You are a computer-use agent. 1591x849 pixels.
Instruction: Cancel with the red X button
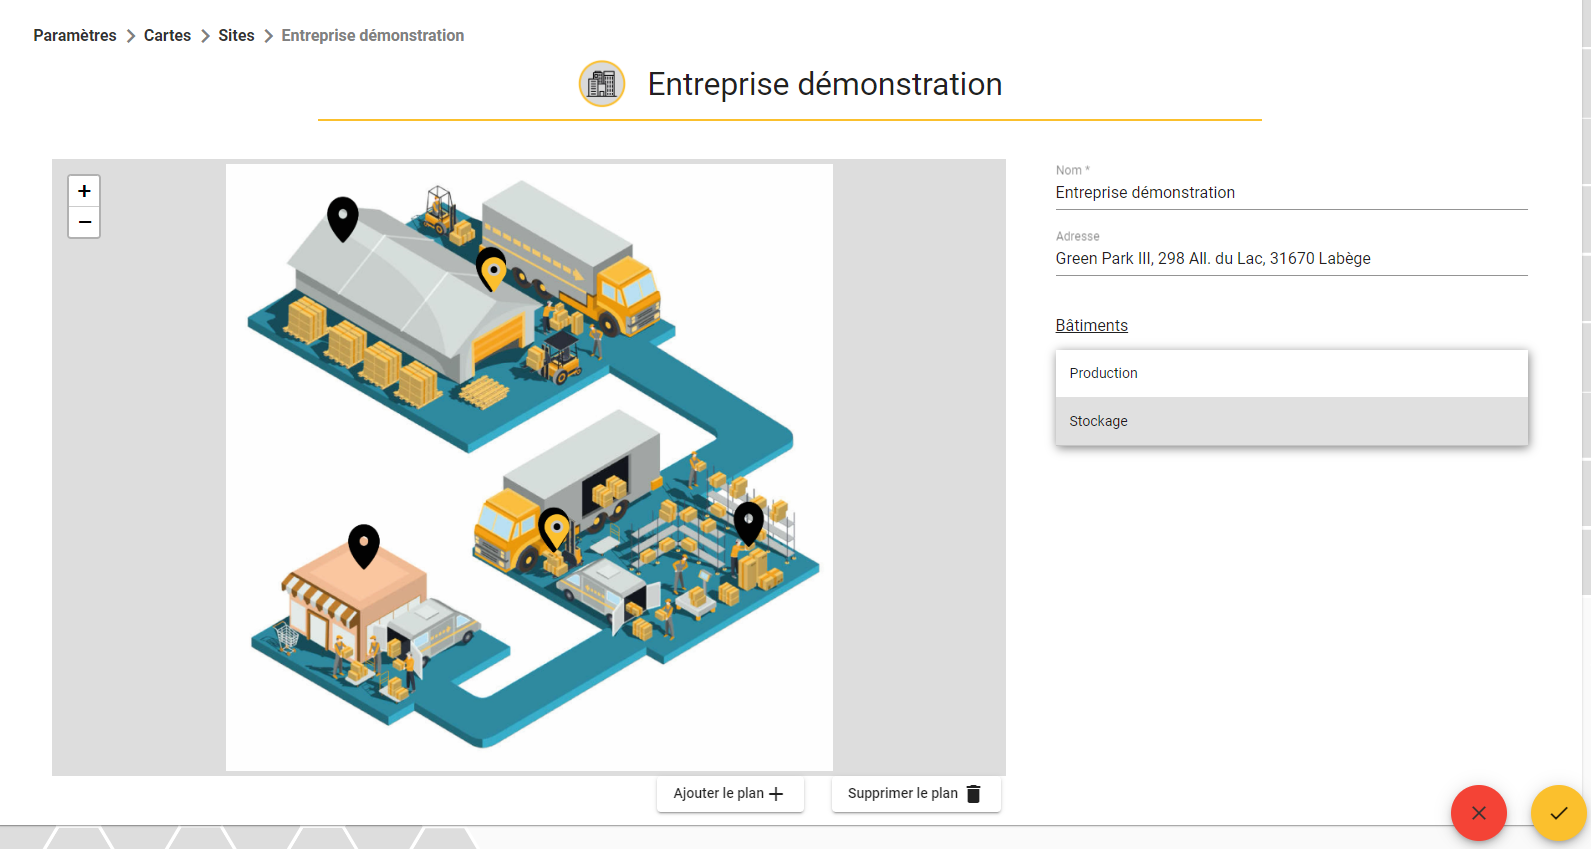pos(1479,813)
